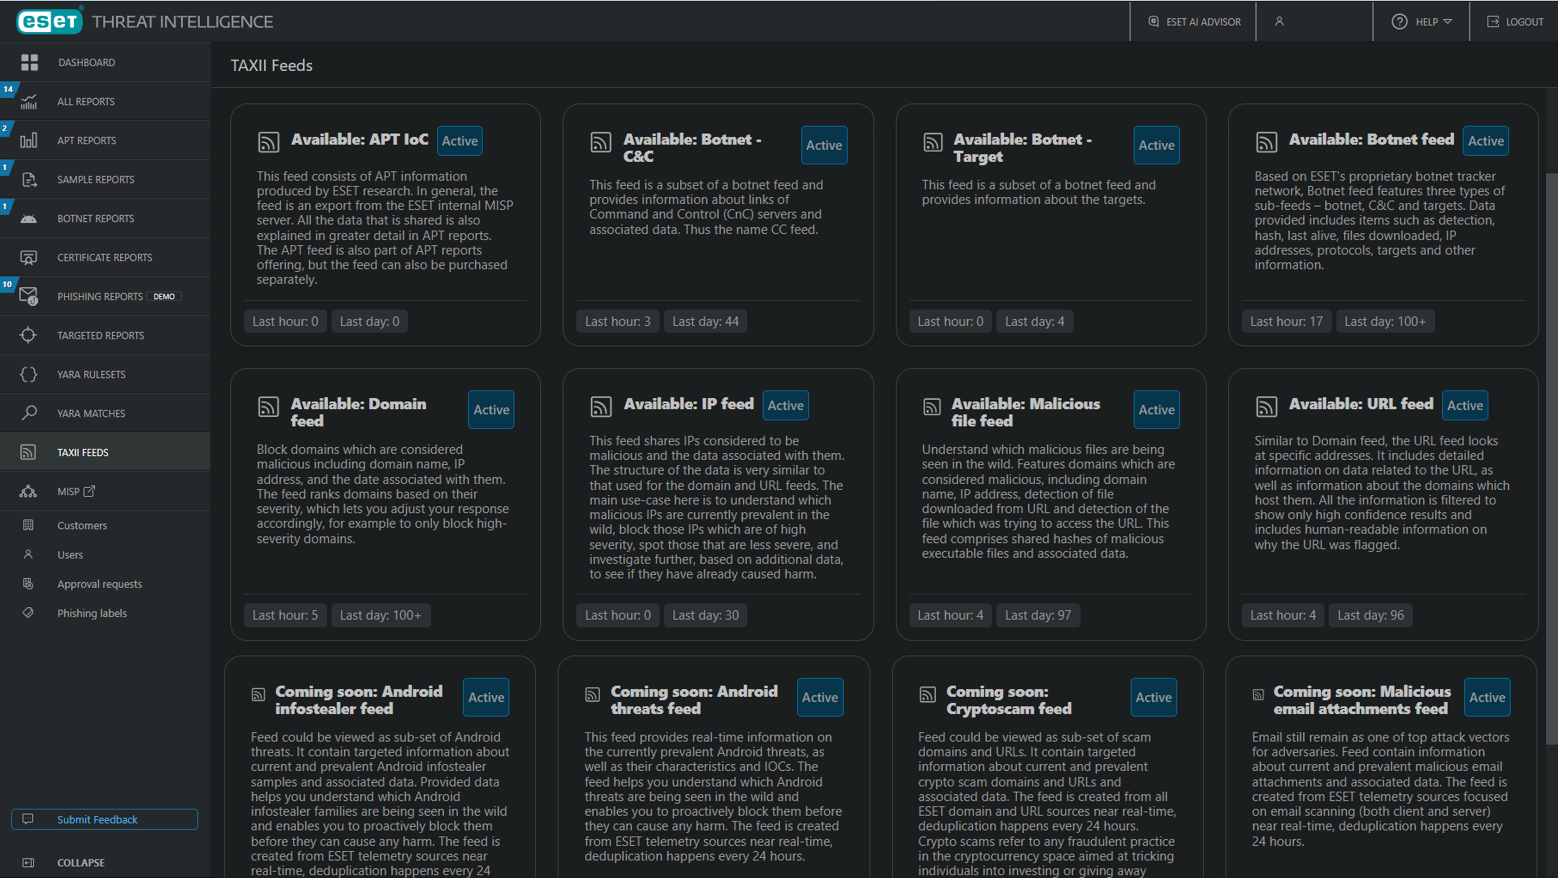Image resolution: width=1558 pixels, height=878 pixels.
Task: Click Active button on APT IoC feed
Action: (460, 141)
